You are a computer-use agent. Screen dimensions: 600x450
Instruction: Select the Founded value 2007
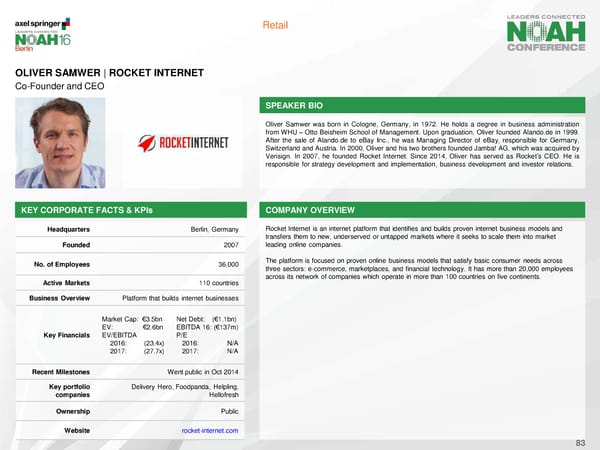230,244
